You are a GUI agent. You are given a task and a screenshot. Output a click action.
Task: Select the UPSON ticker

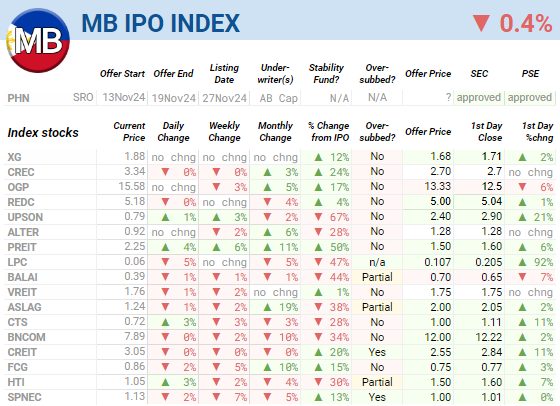click(25, 217)
